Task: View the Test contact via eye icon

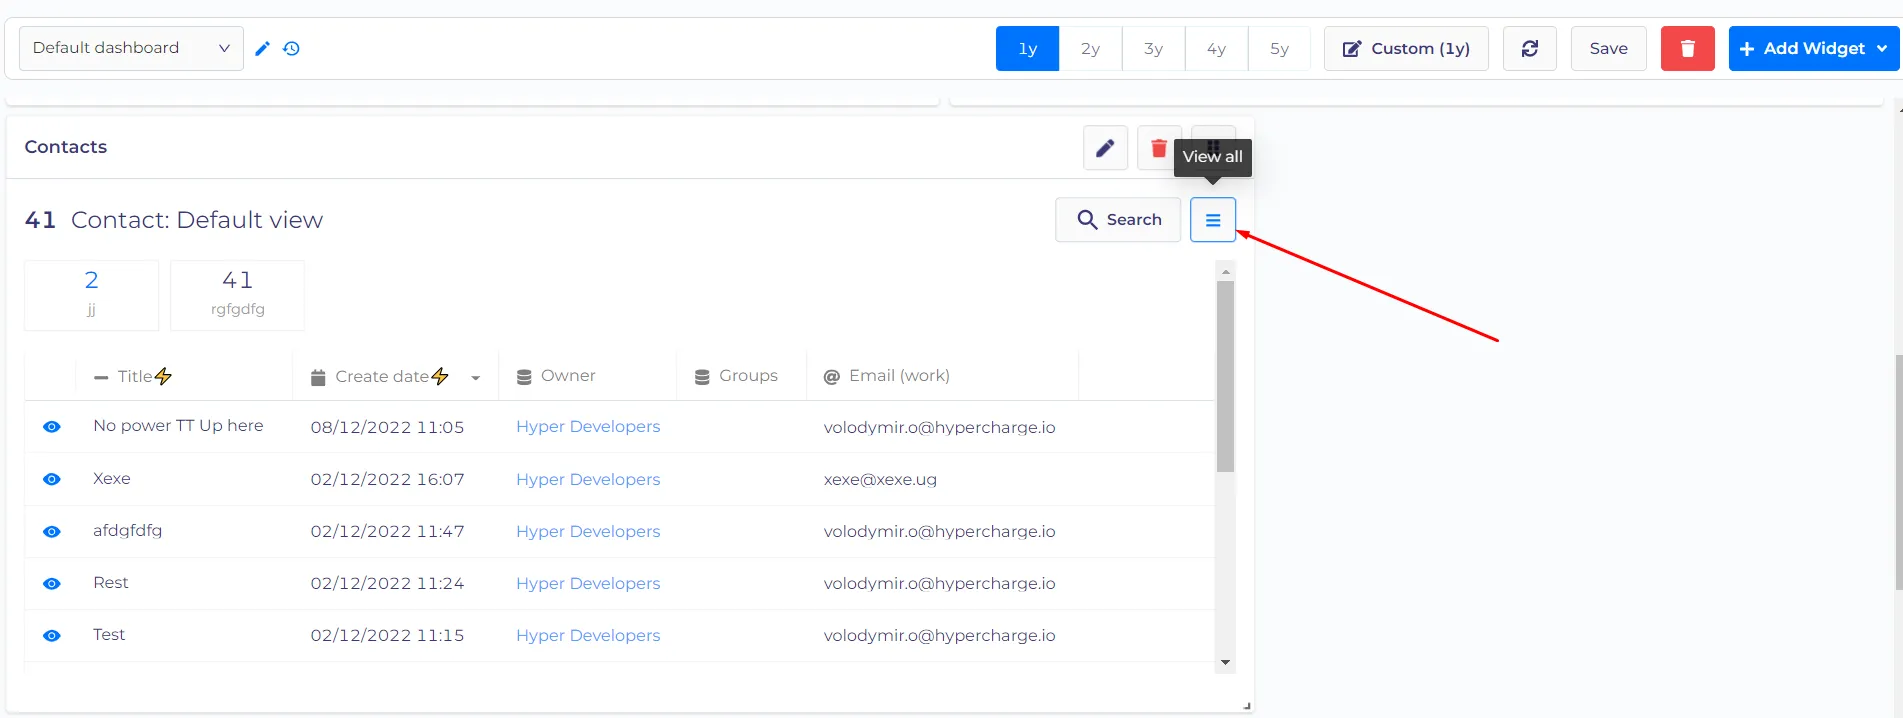Action: (x=52, y=635)
